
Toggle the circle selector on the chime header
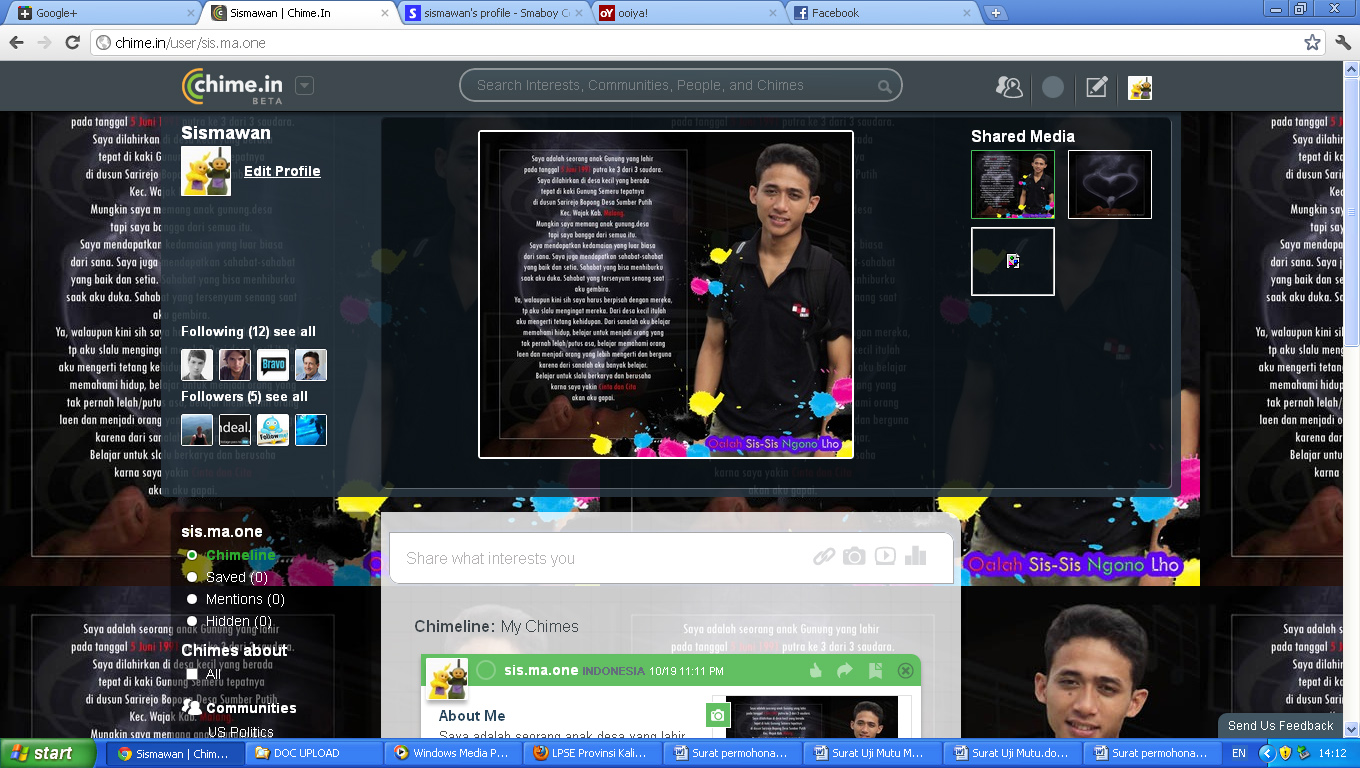486,670
